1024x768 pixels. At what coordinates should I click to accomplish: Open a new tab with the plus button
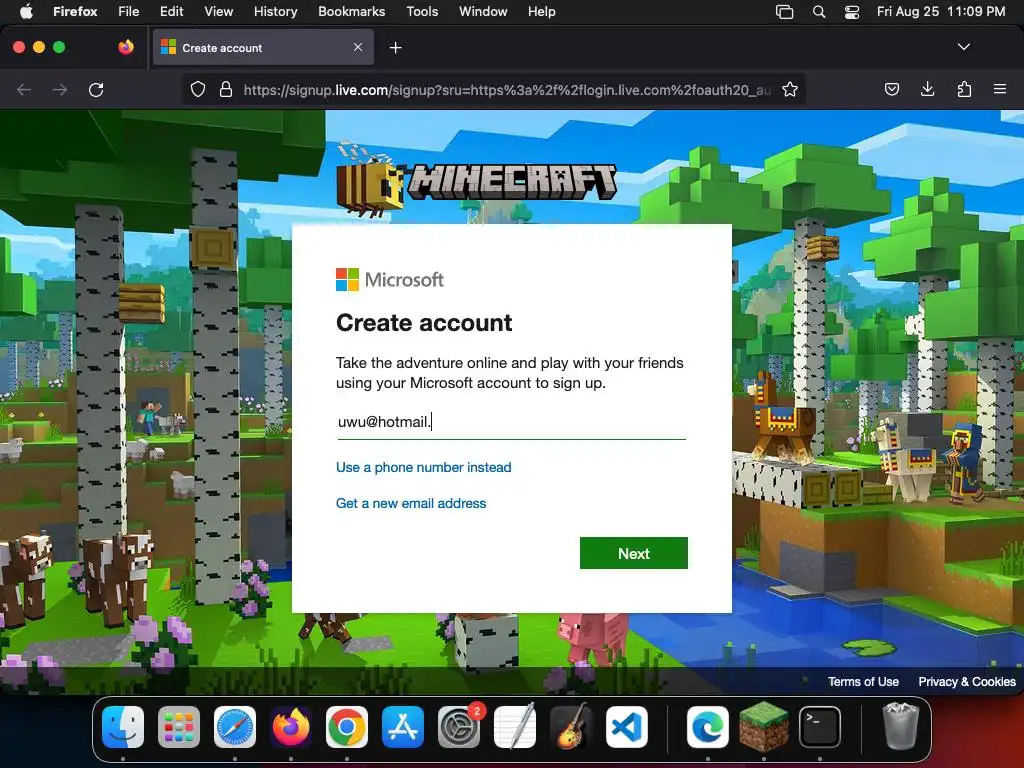[x=395, y=48]
